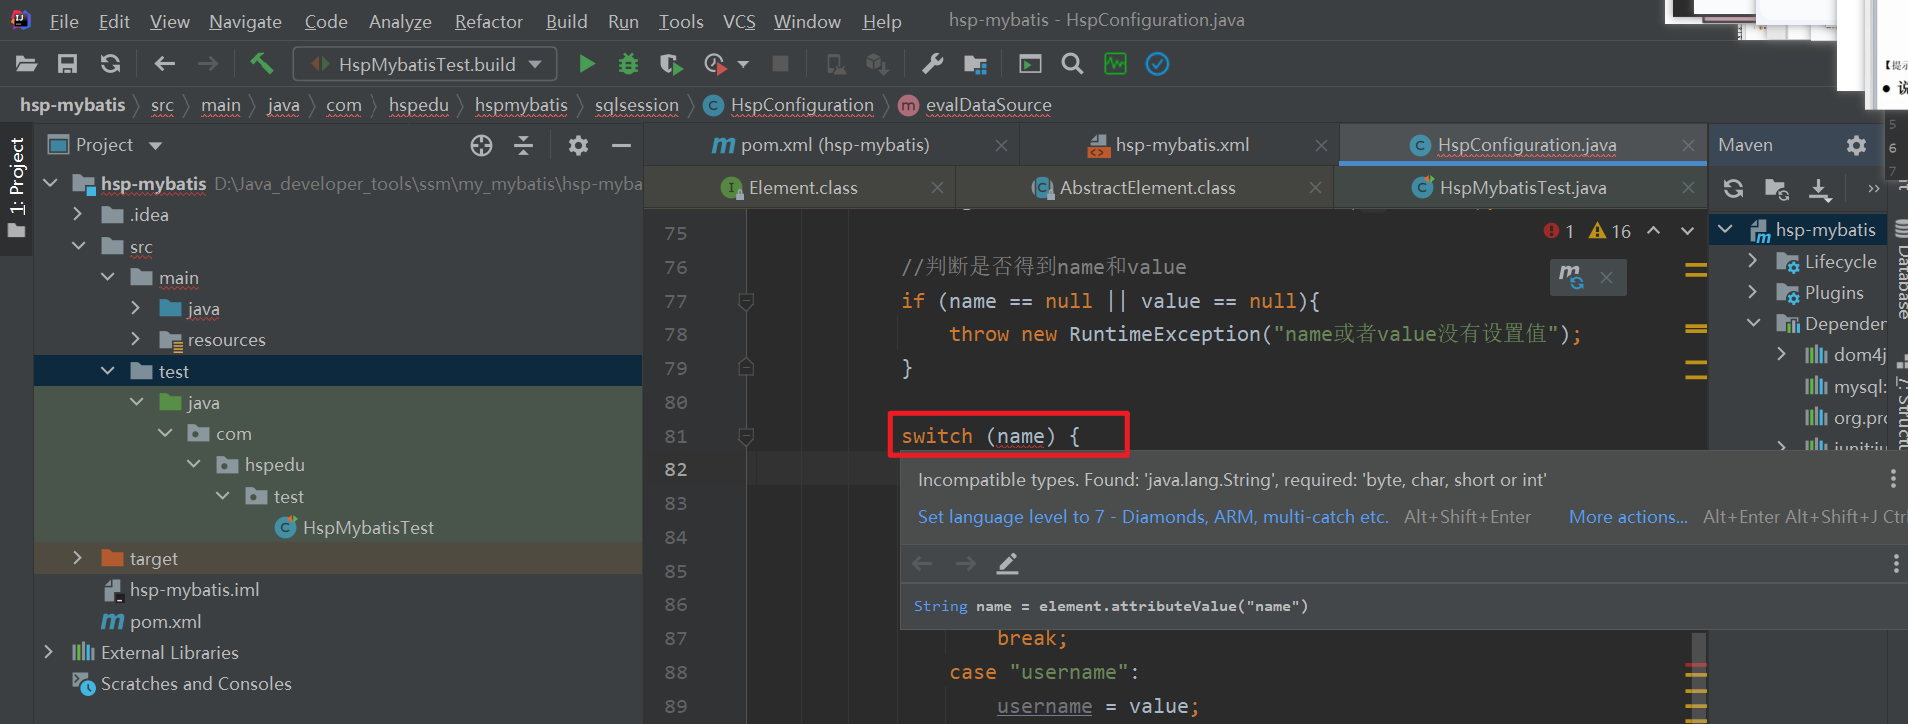Viewport: 1908px width, 724px height.
Task: Click the Open folder toolbar icon
Action: (x=27, y=64)
